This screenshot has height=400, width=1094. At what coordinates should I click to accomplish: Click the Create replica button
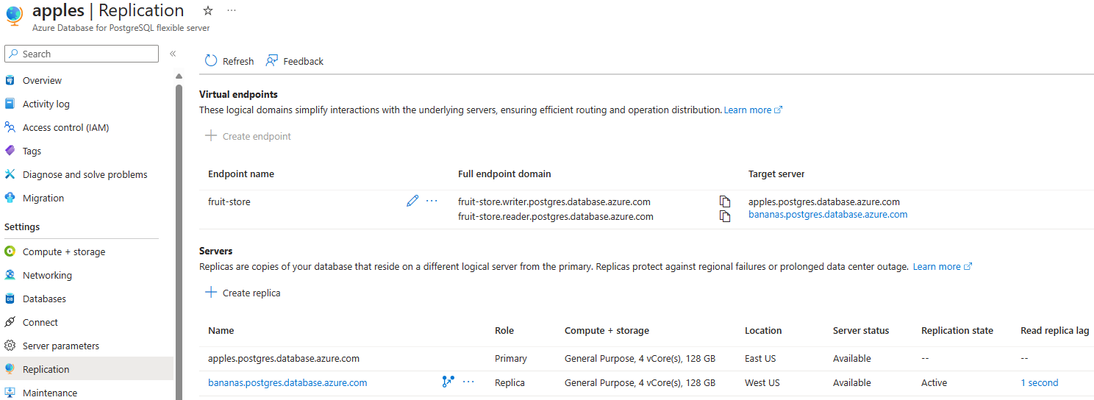coord(243,293)
